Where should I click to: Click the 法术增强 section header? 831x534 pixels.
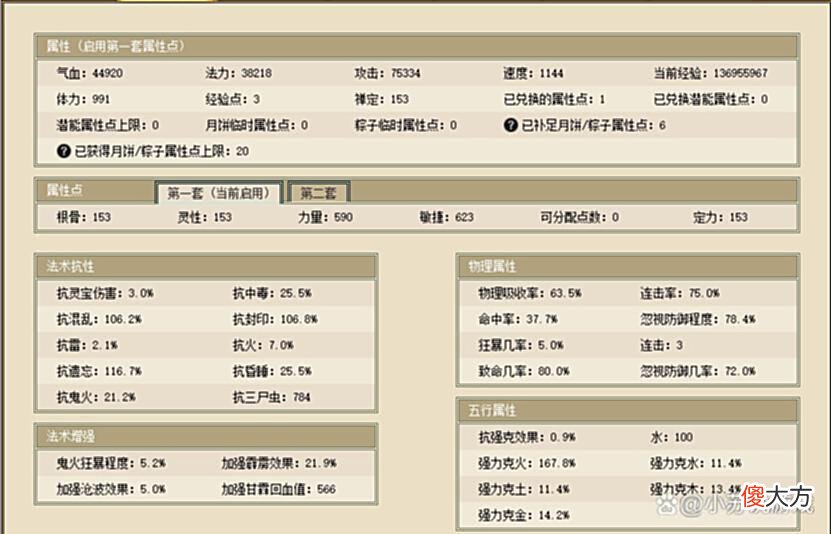pyautogui.click(x=206, y=436)
